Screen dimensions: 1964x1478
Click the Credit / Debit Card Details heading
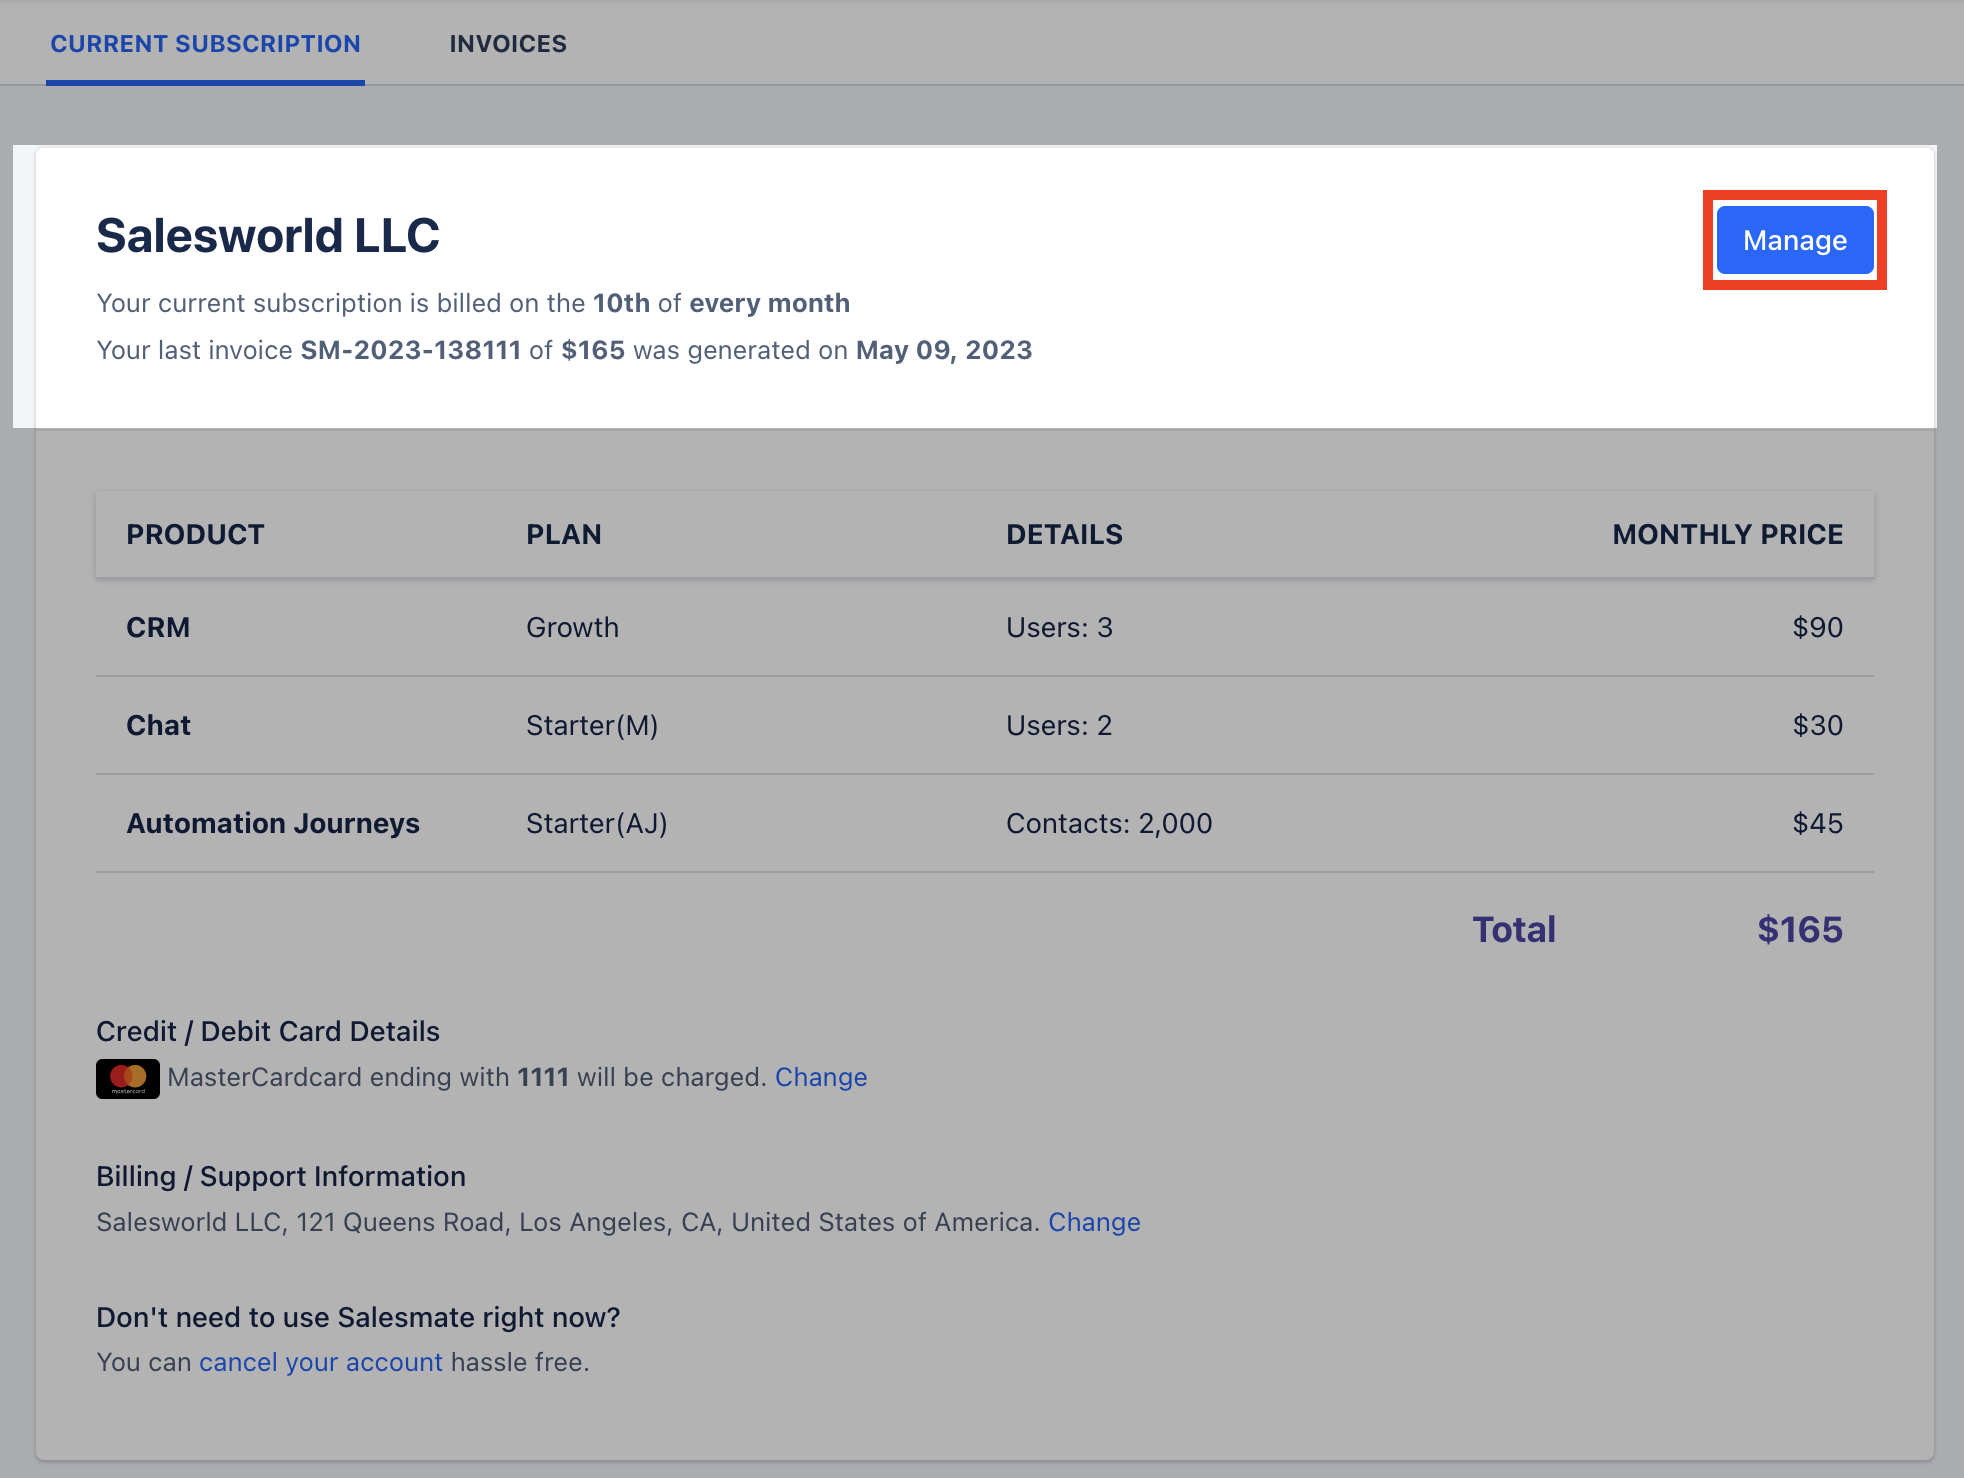pyautogui.click(x=268, y=1031)
